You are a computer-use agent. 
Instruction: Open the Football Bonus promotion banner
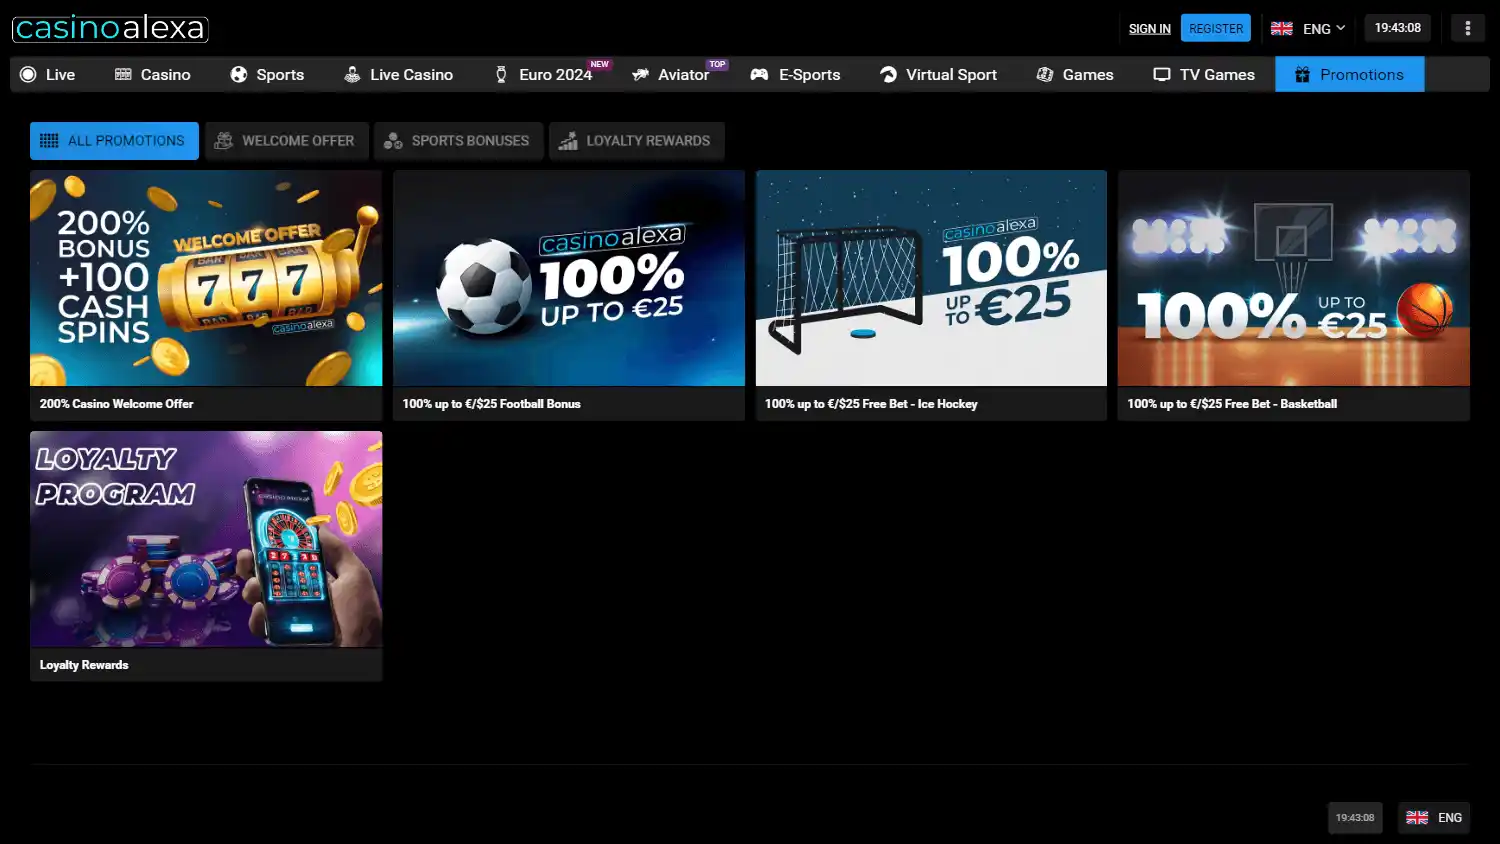(569, 278)
